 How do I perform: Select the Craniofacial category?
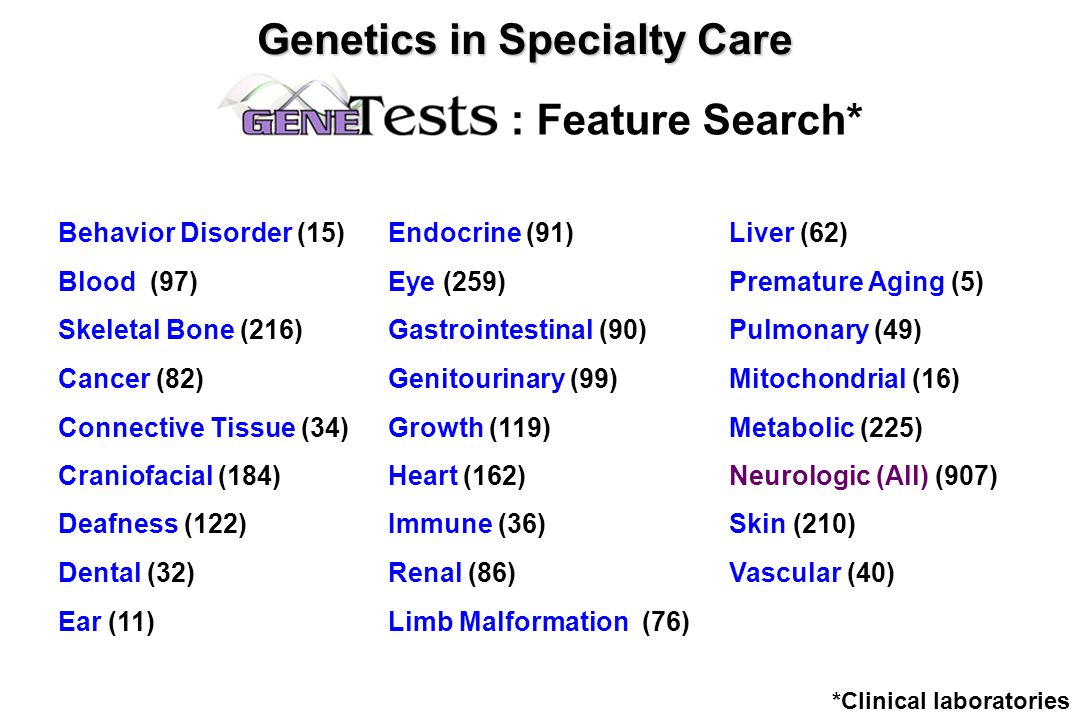point(136,476)
